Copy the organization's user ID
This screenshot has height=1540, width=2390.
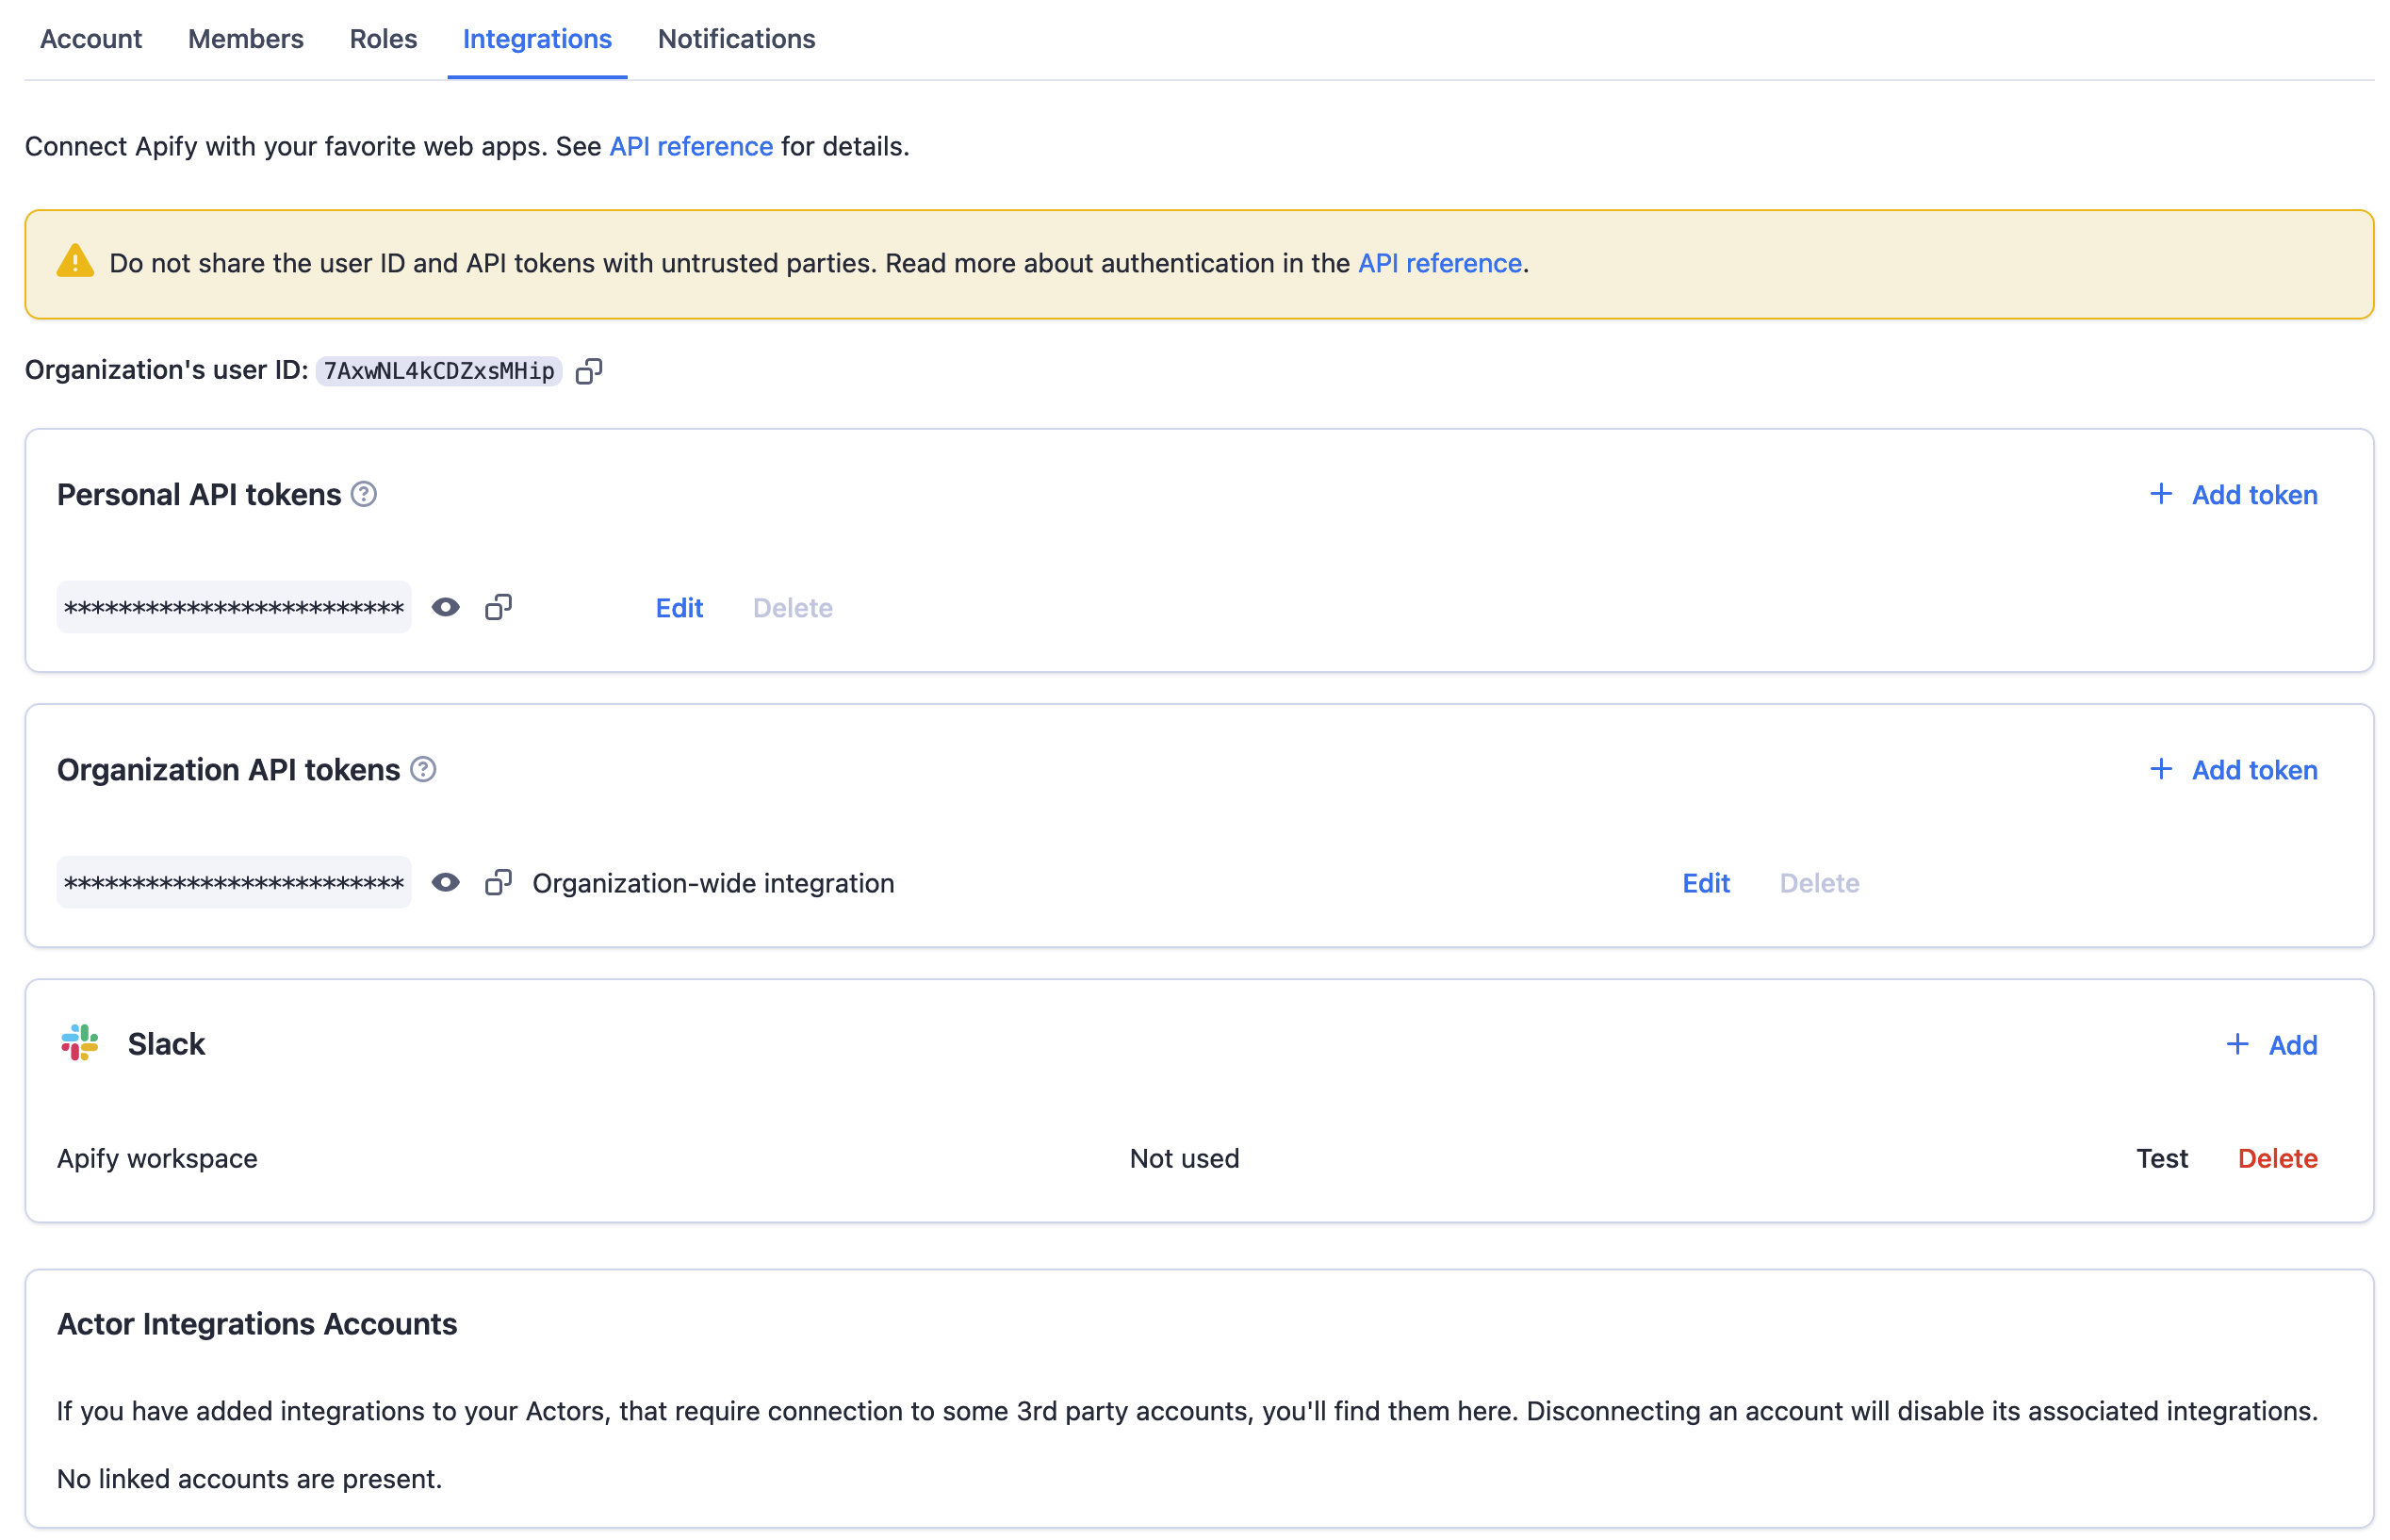[588, 371]
